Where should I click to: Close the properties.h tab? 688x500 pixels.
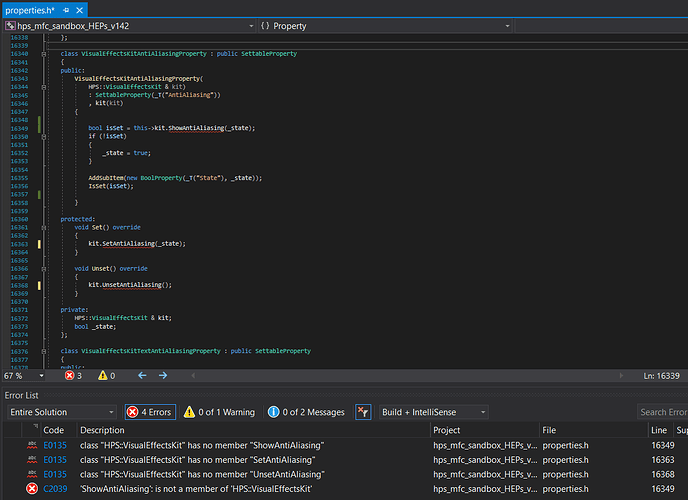pyautogui.click(x=79, y=10)
